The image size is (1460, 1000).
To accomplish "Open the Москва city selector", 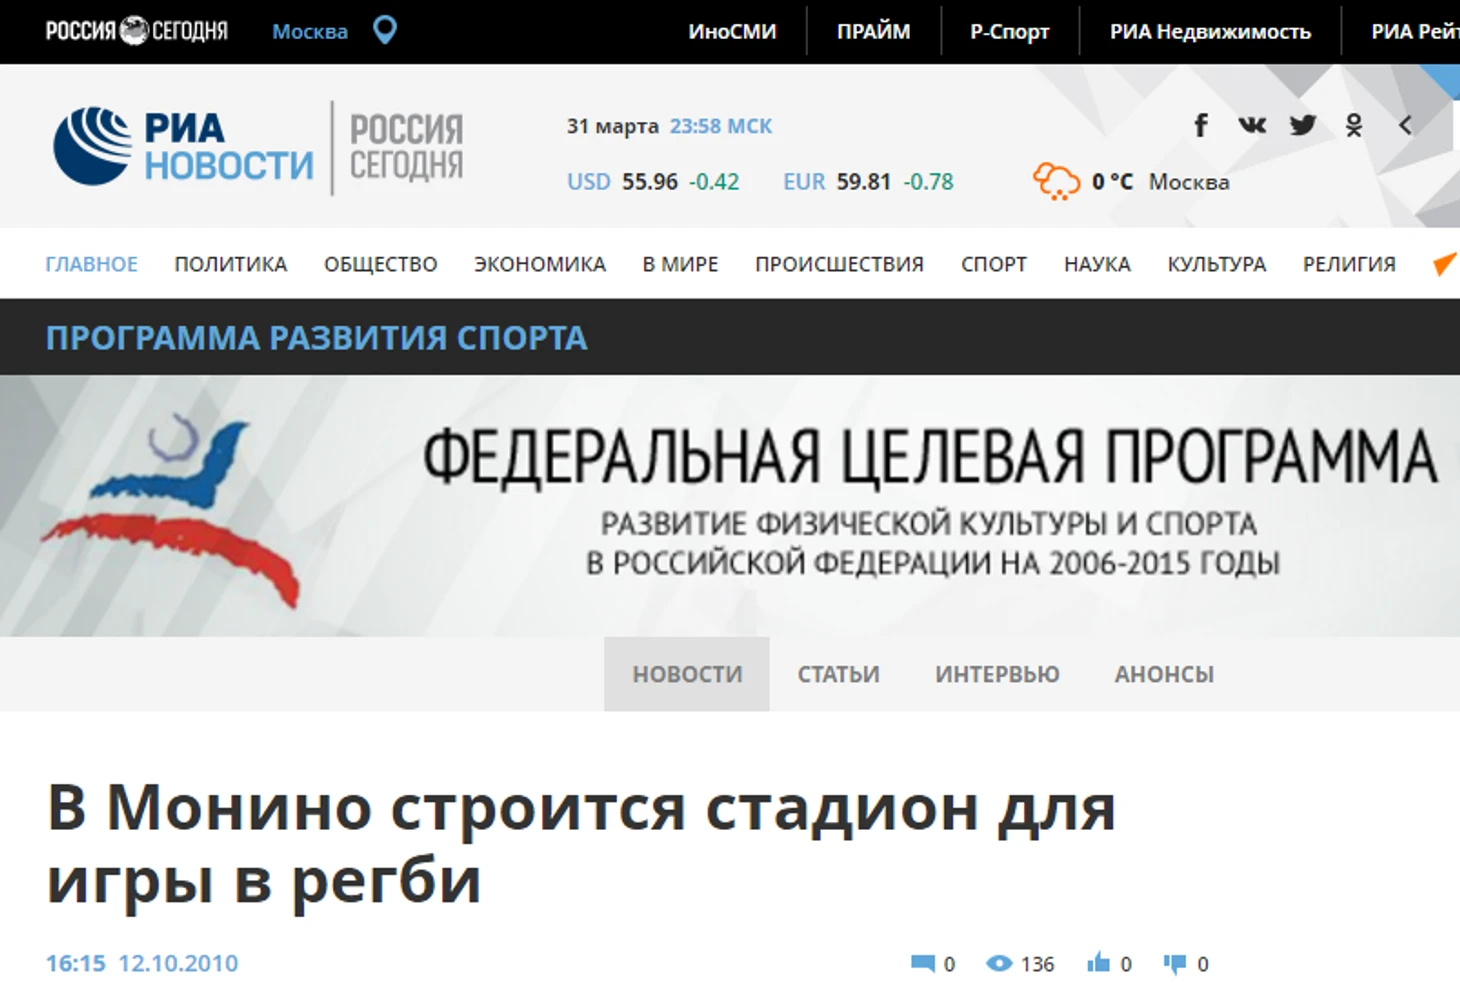I will 310,31.
